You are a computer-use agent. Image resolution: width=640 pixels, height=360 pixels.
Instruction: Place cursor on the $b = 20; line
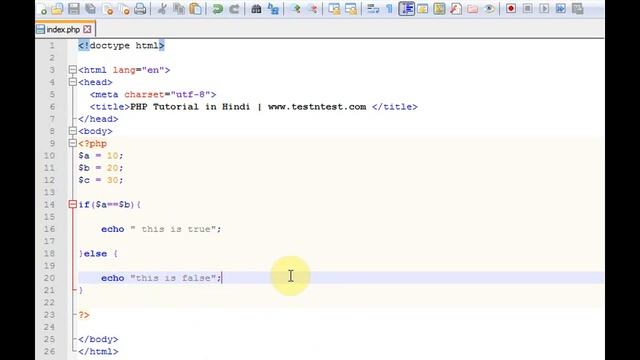[x=101, y=168]
